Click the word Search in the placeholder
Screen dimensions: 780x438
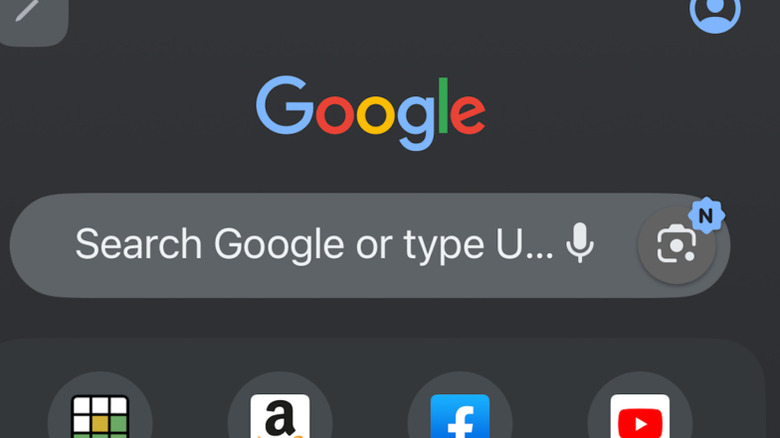[138, 244]
